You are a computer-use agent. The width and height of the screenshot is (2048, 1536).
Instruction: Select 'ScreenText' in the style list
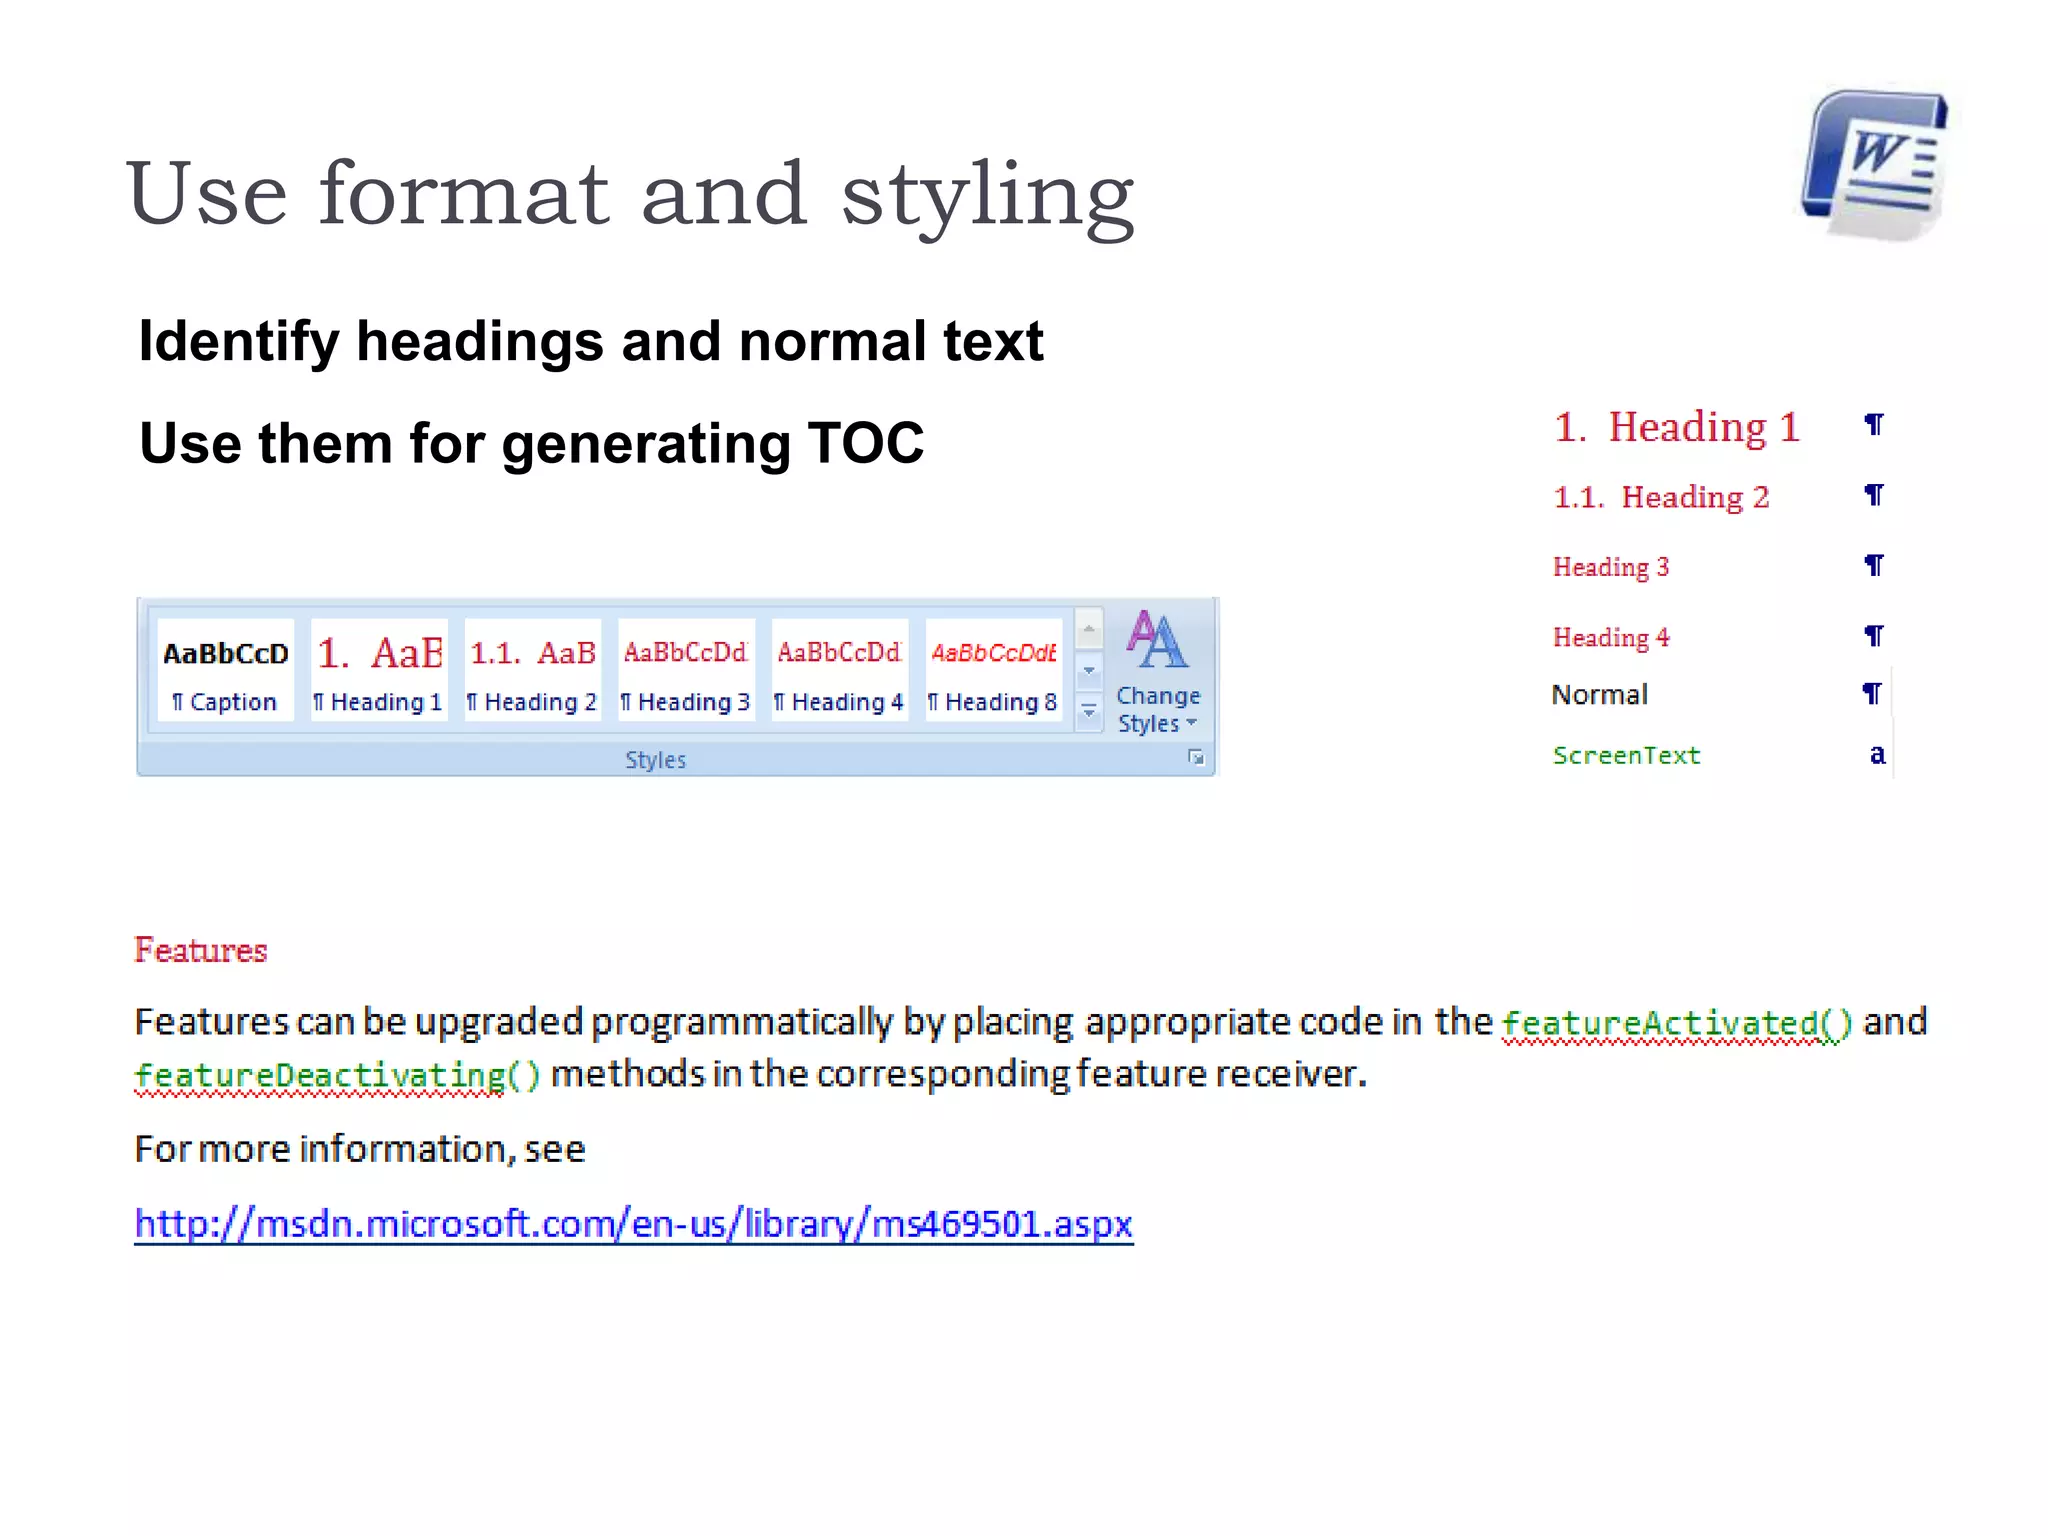[1626, 755]
